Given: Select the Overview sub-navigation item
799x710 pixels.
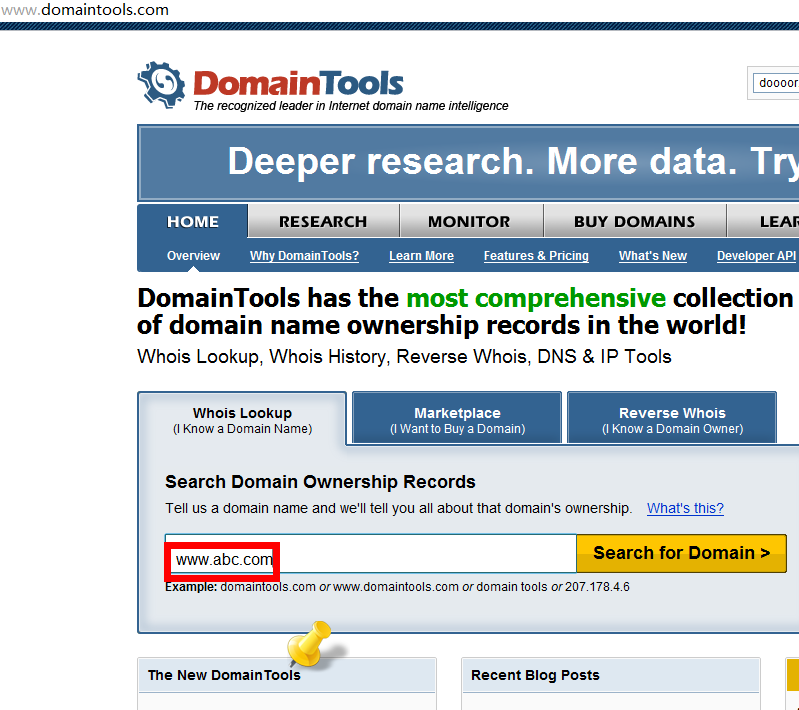Looking at the screenshot, I should [193, 256].
